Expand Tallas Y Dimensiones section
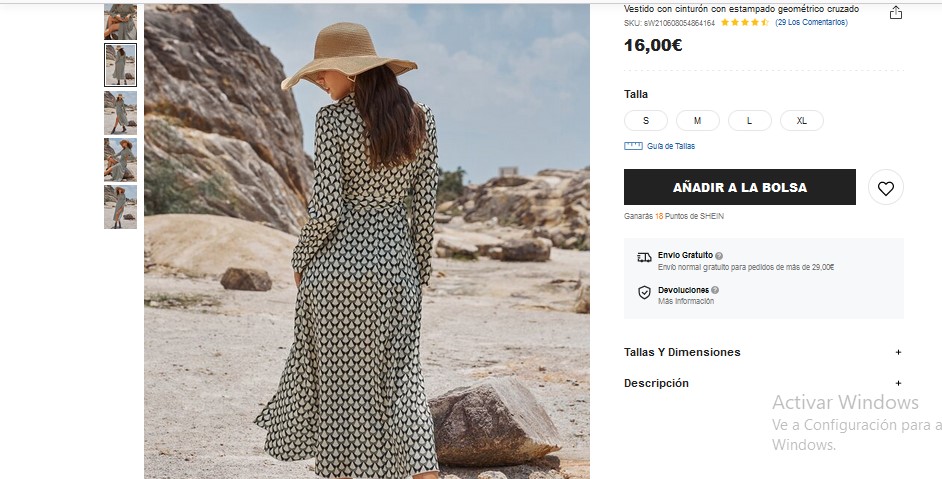 tap(764, 352)
